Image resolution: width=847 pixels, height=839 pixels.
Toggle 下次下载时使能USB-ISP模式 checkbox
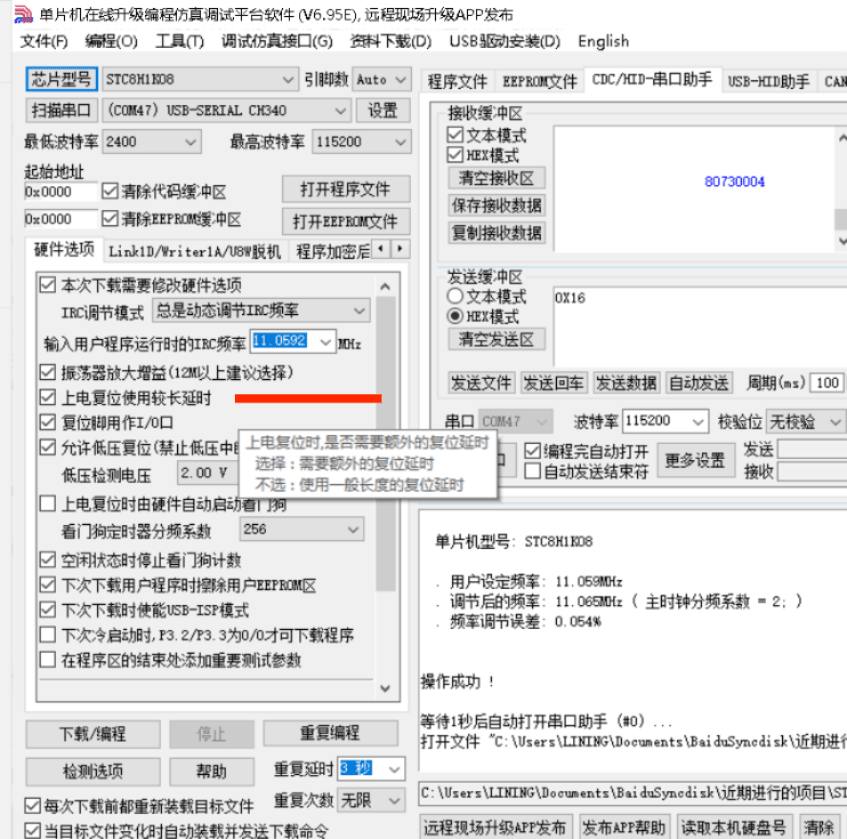[x=48, y=610]
